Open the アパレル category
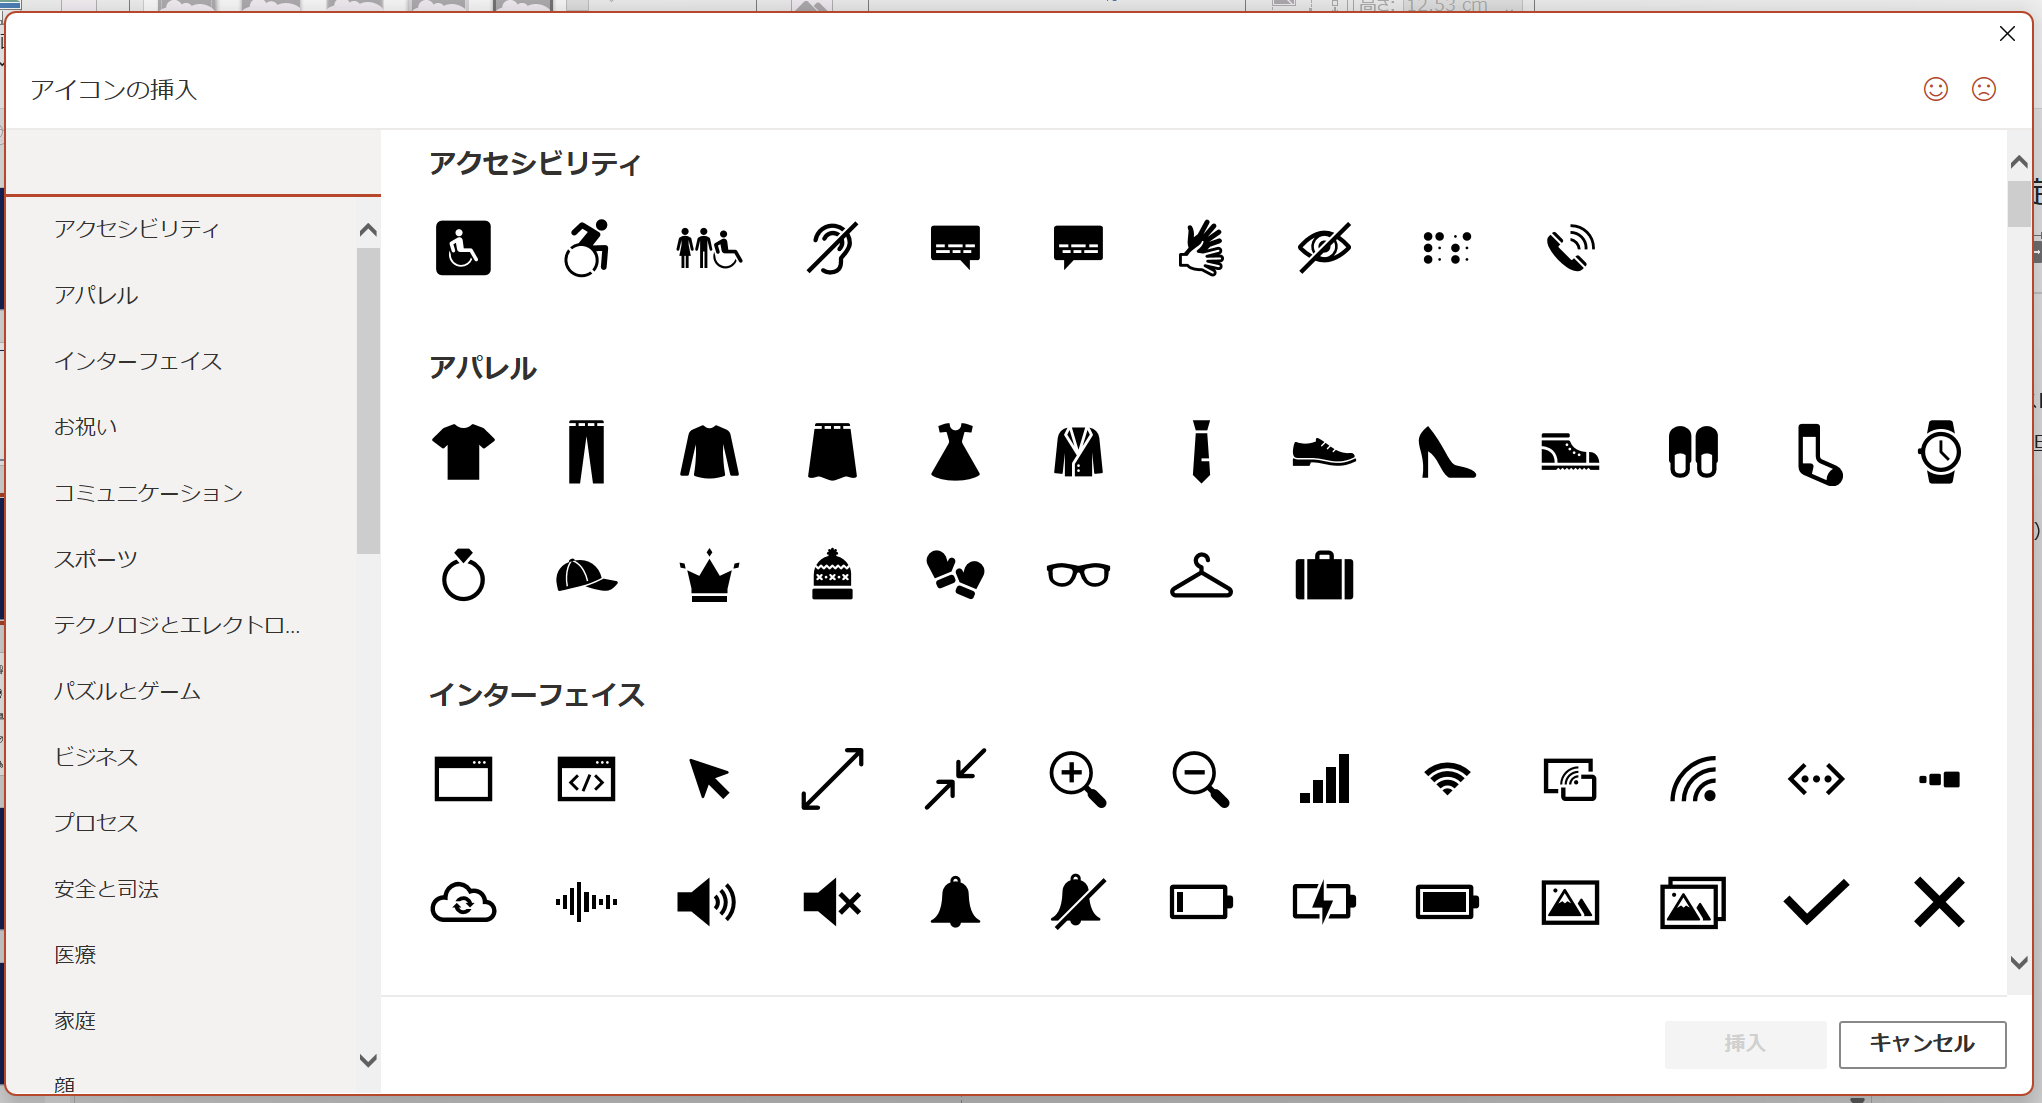This screenshot has width=2042, height=1103. [x=96, y=295]
